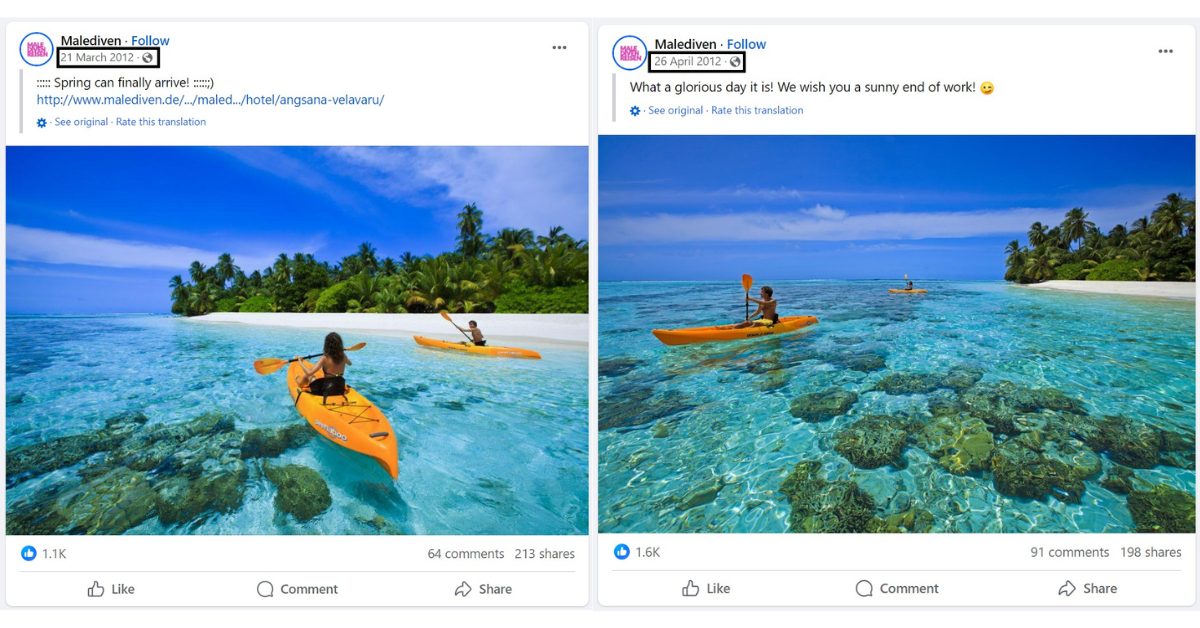This screenshot has height=628, width=1200.
Task: Open the angsana-velavaru hotel link
Action: point(210,100)
